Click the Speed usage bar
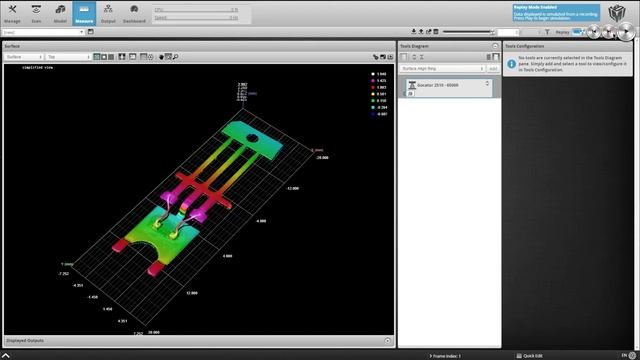 click(x=196, y=18)
